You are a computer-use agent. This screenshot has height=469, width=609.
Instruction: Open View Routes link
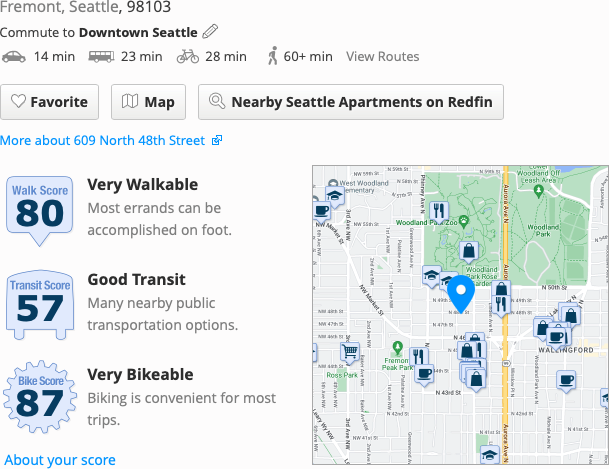[x=382, y=57]
